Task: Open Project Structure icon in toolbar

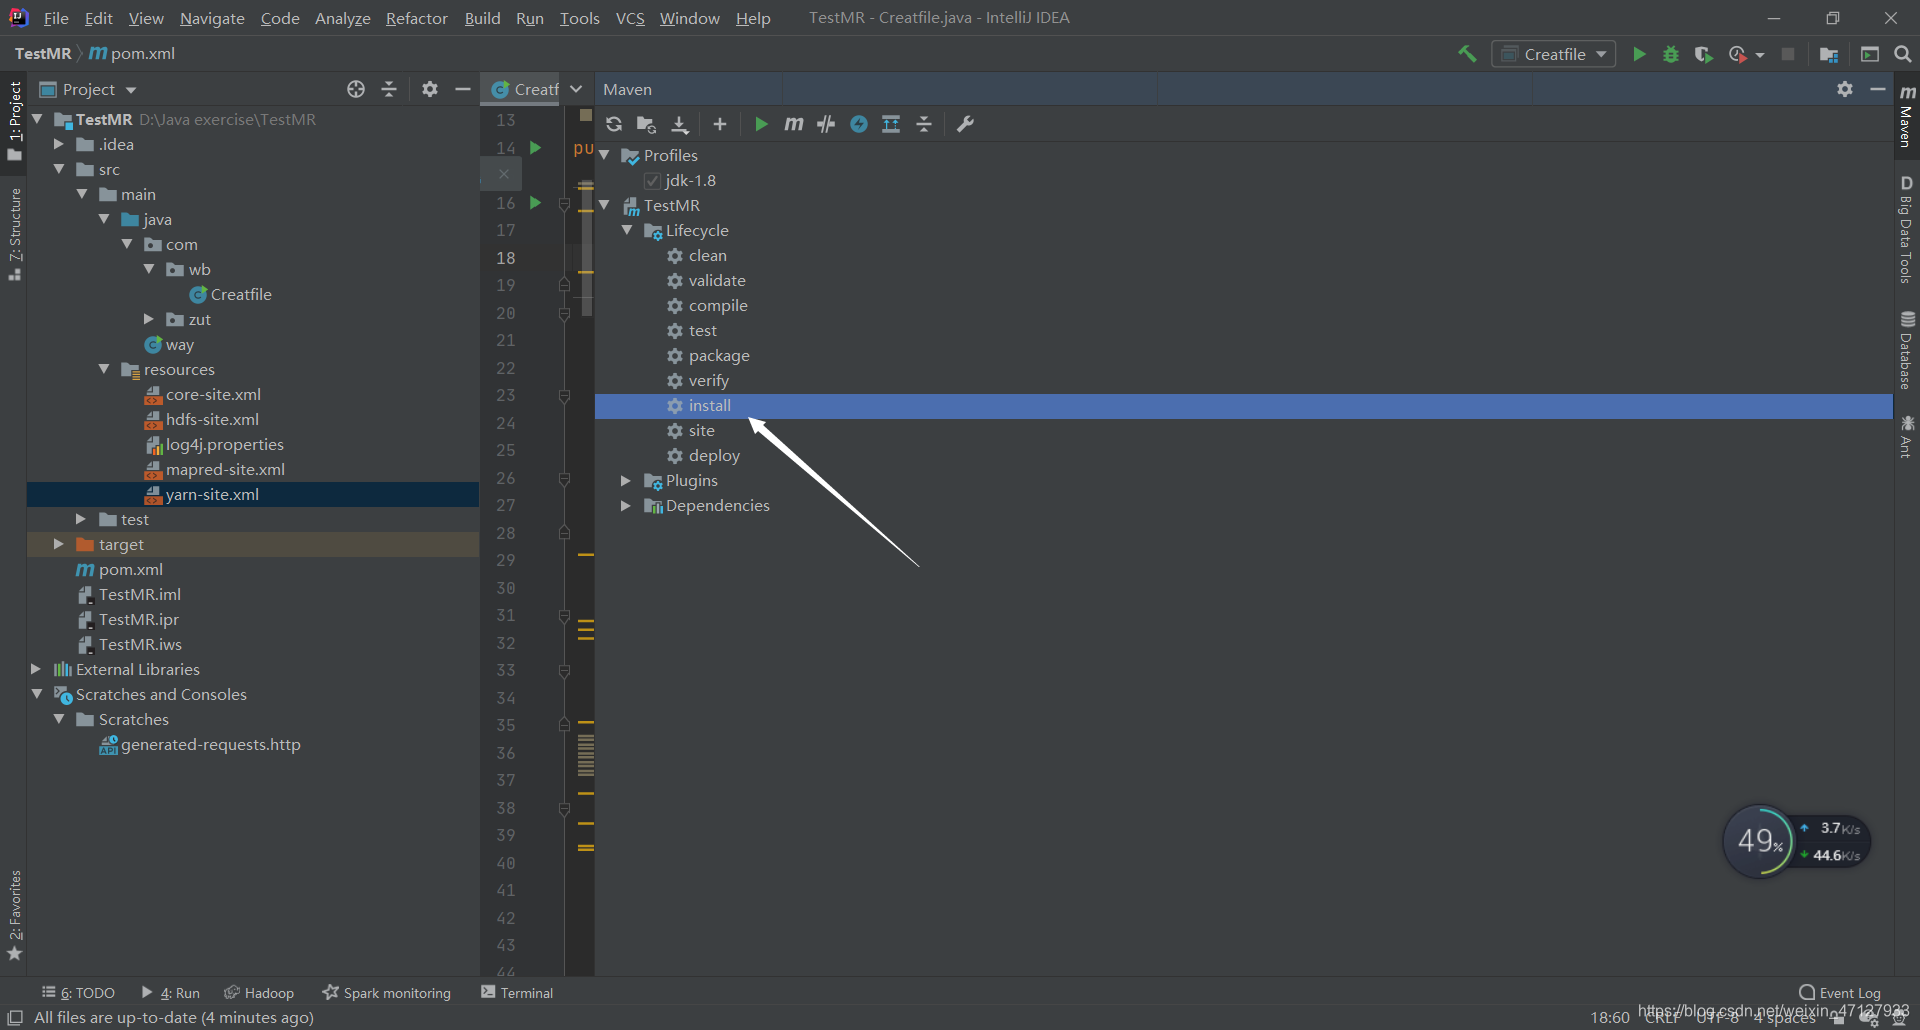Action: [x=1829, y=54]
